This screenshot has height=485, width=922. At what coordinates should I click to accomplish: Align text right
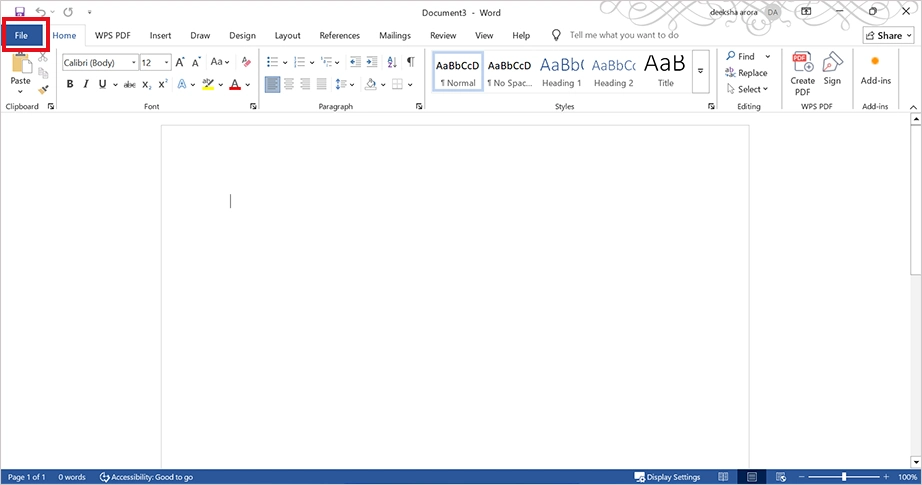click(x=305, y=84)
